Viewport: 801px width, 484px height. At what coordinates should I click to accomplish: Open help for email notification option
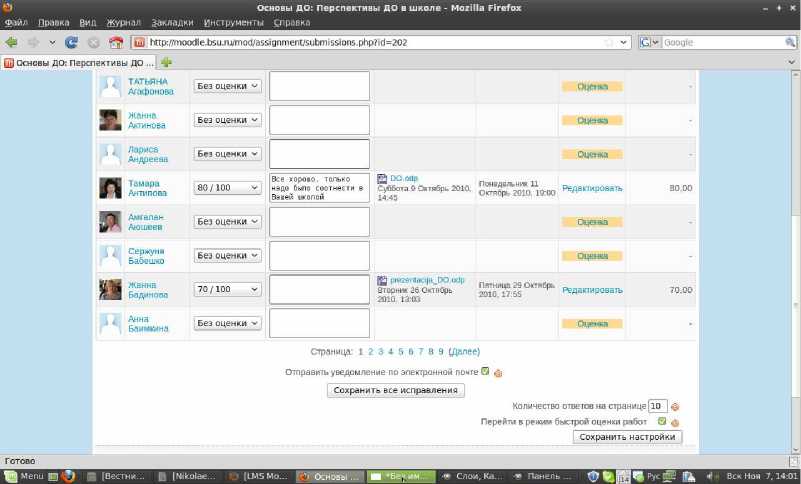(498, 373)
